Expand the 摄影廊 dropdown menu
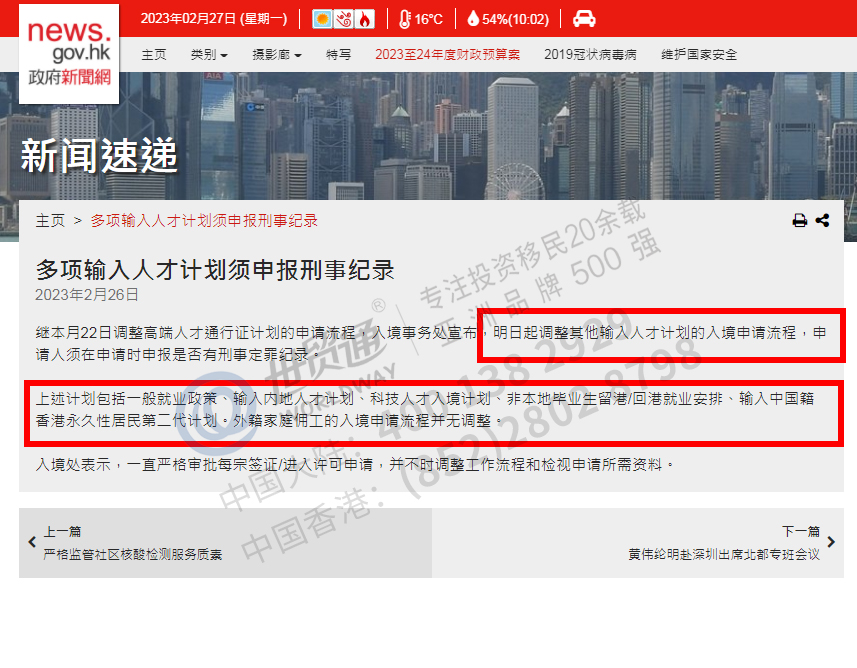 [x=277, y=55]
